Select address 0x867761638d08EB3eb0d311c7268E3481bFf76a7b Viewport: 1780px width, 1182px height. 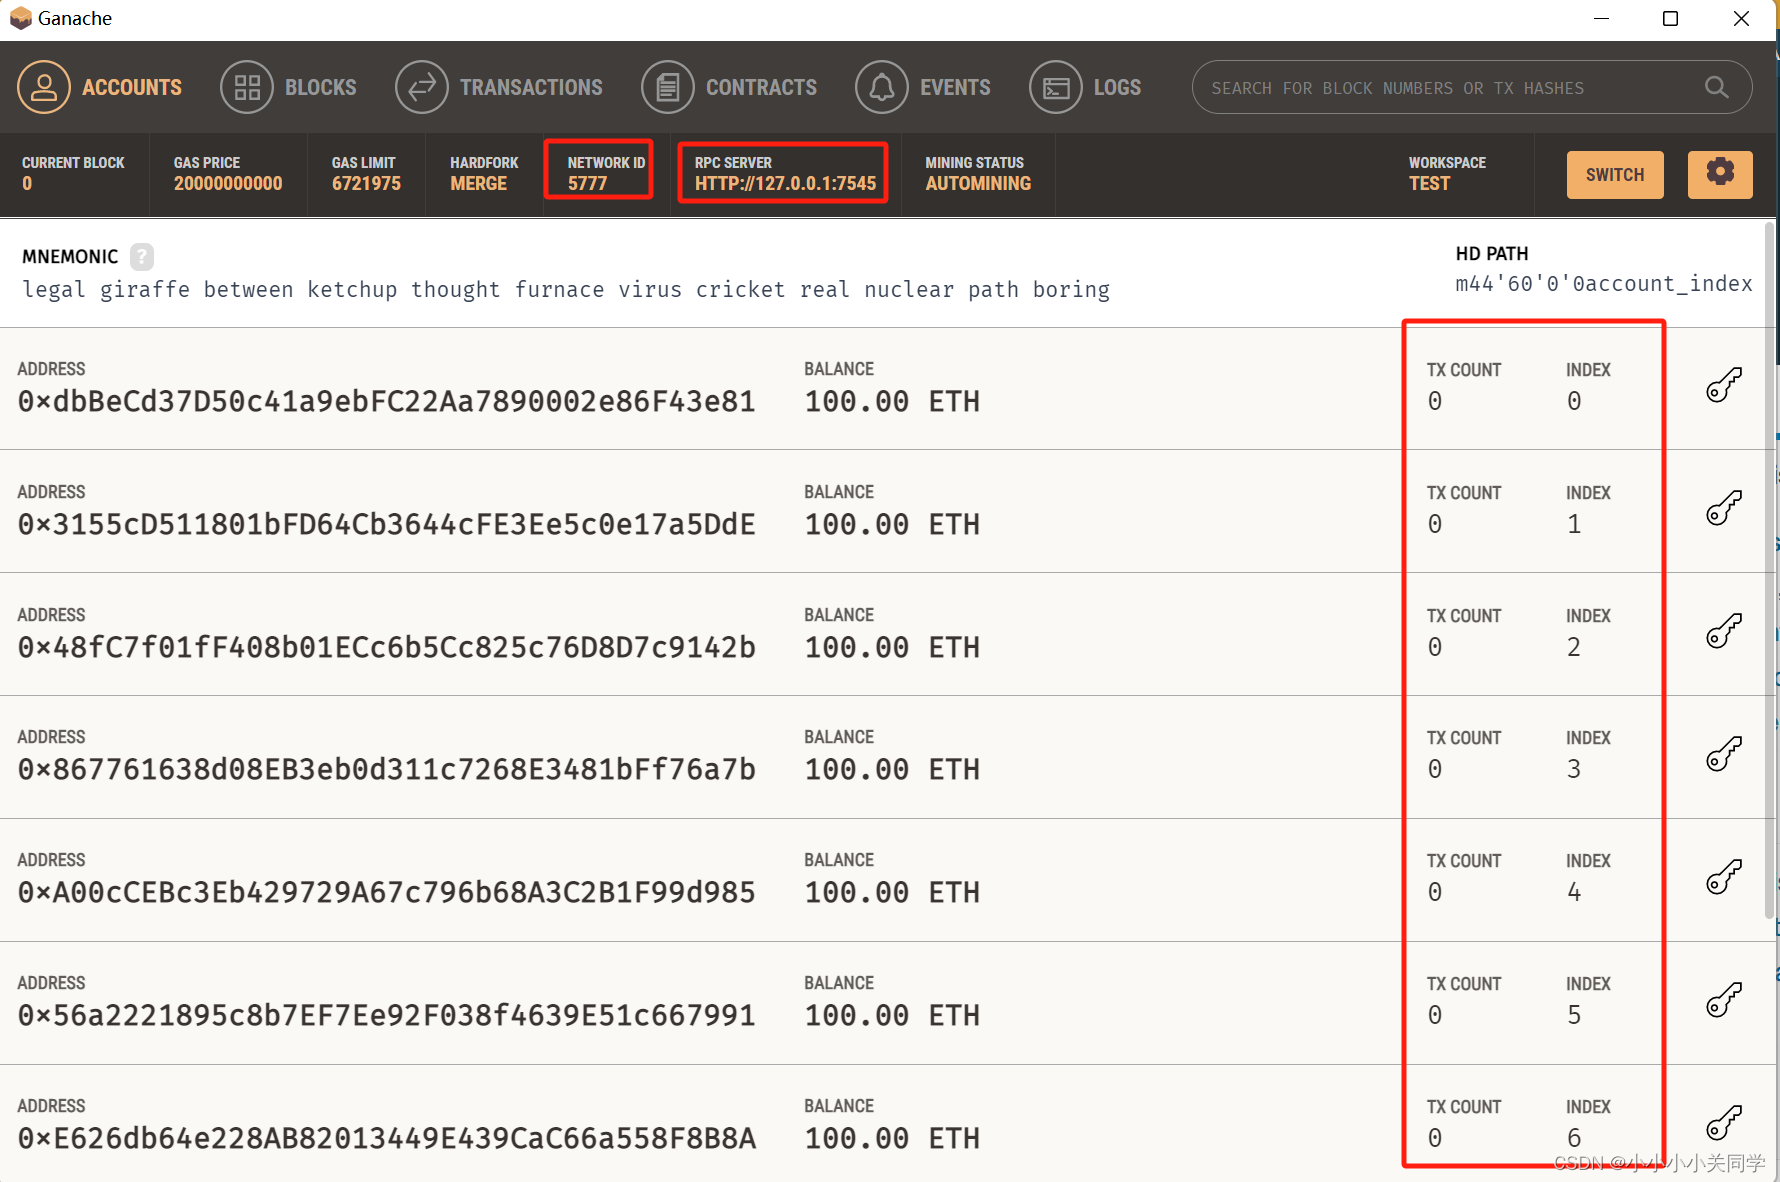386,770
